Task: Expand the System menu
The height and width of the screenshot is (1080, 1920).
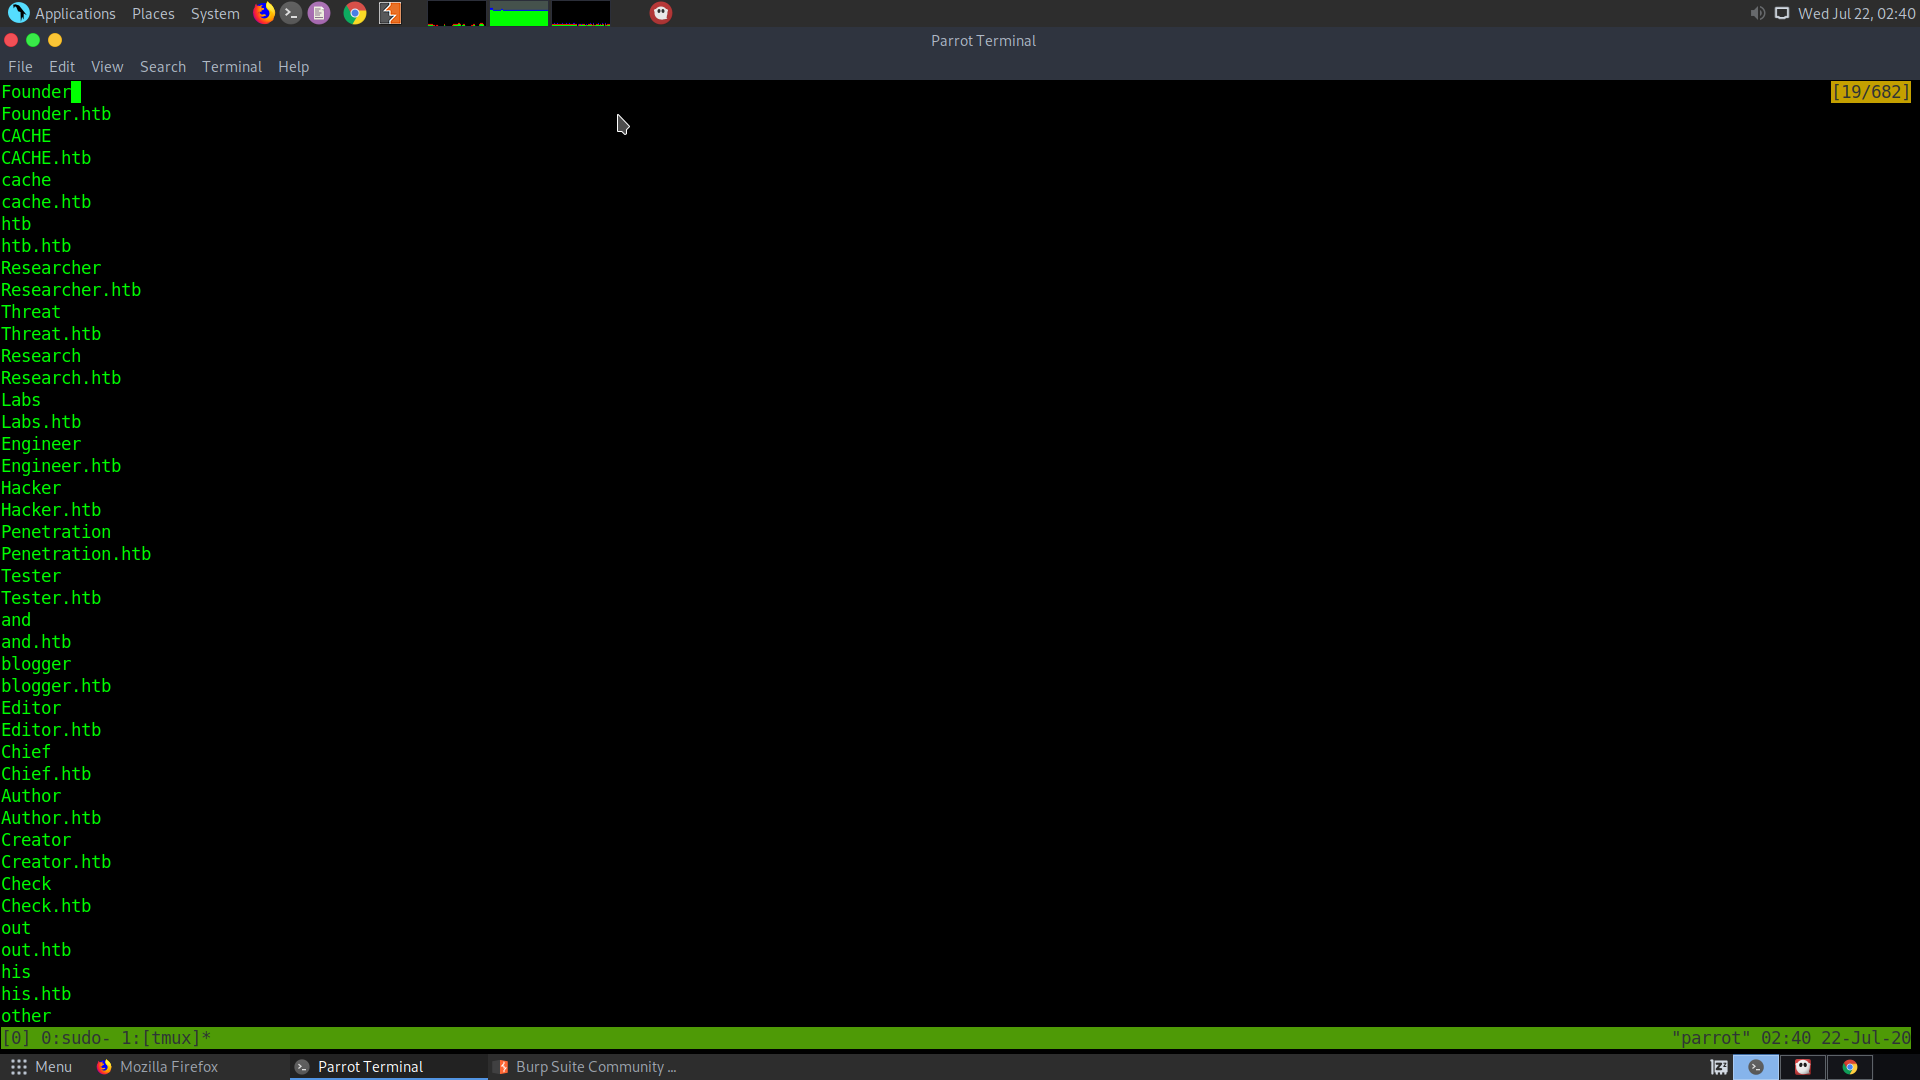Action: (x=215, y=13)
